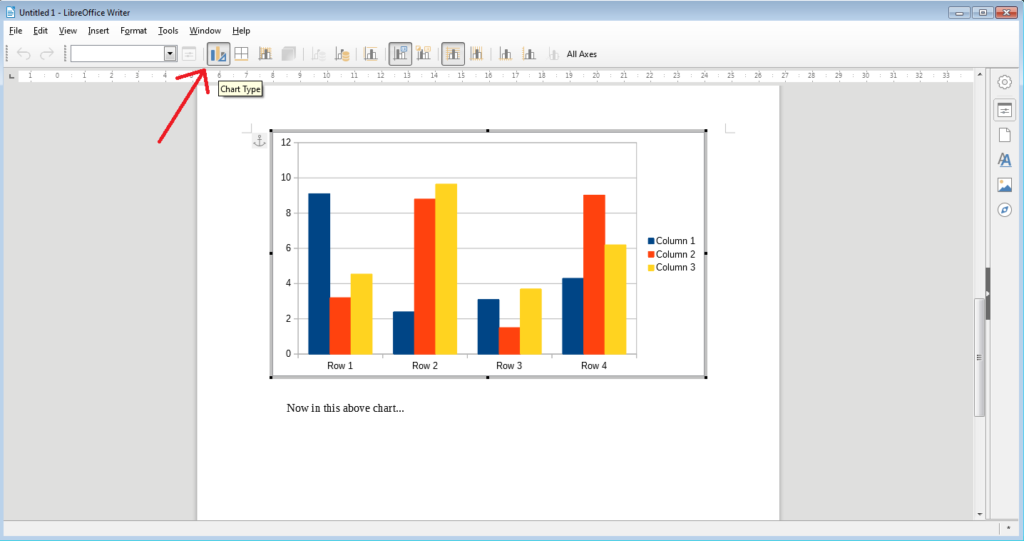Click the grid-style table icon beside Chart Type

[x=242, y=54]
